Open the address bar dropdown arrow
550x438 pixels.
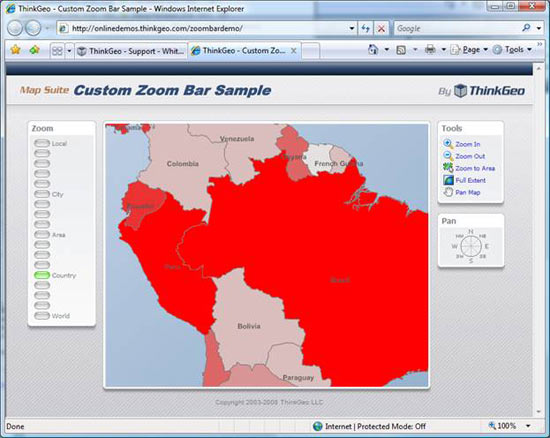click(x=352, y=28)
